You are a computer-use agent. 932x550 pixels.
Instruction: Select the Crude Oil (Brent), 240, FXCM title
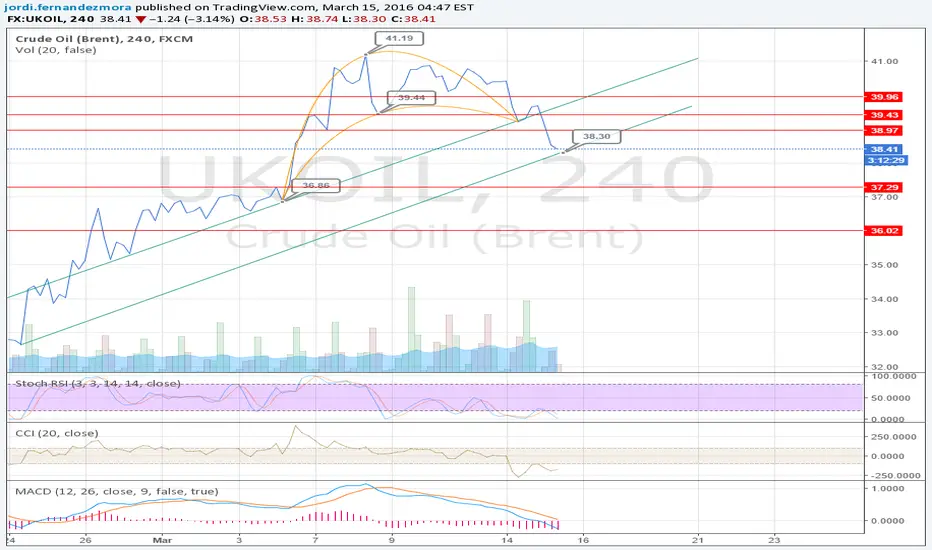point(104,39)
